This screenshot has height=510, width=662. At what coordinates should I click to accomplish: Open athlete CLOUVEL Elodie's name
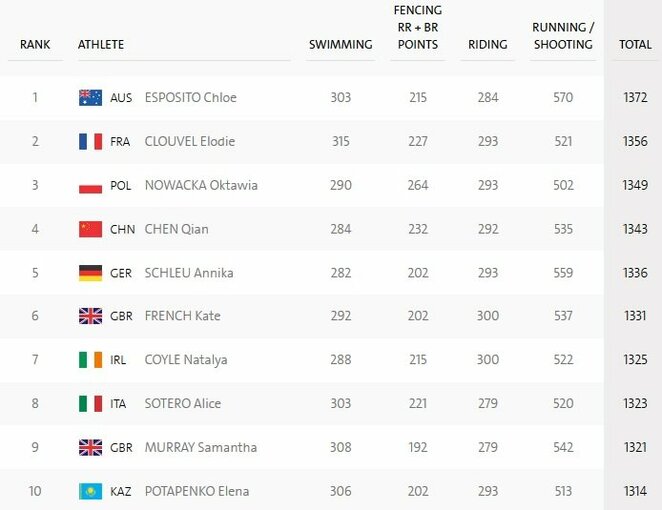click(190, 141)
